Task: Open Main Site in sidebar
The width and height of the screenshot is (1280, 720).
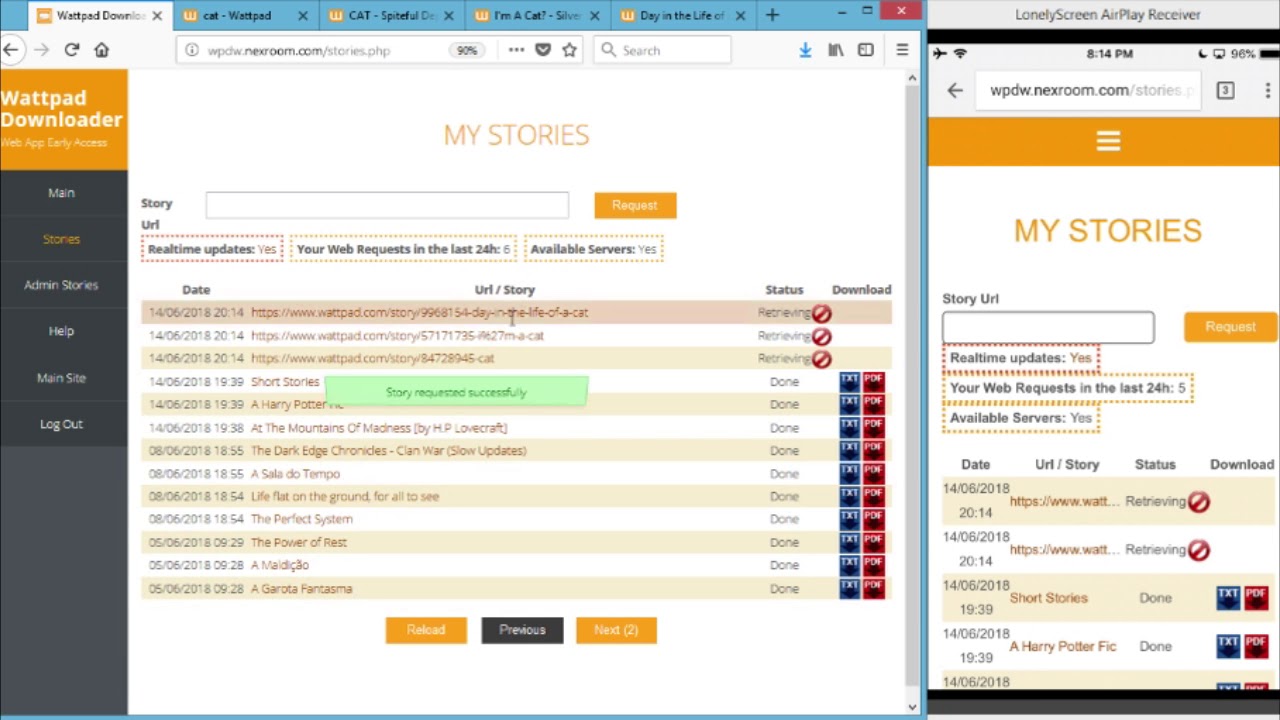Action: 61,378
